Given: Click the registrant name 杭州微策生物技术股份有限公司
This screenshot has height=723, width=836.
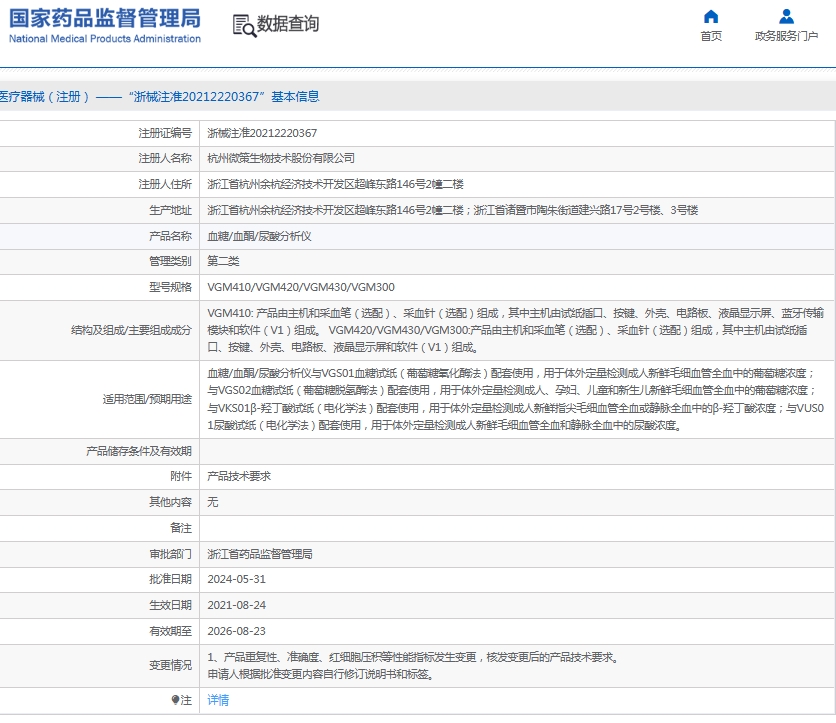Looking at the screenshot, I should (x=281, y=158).
